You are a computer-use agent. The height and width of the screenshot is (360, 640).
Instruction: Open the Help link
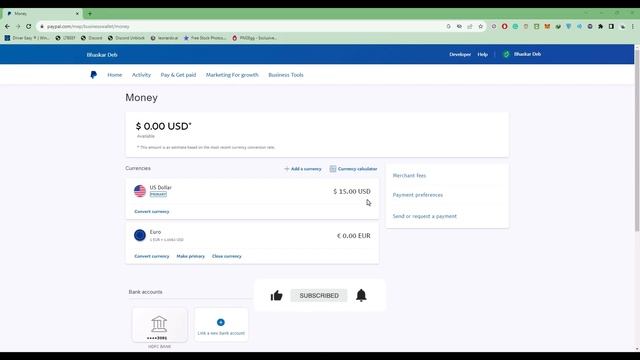482,54
